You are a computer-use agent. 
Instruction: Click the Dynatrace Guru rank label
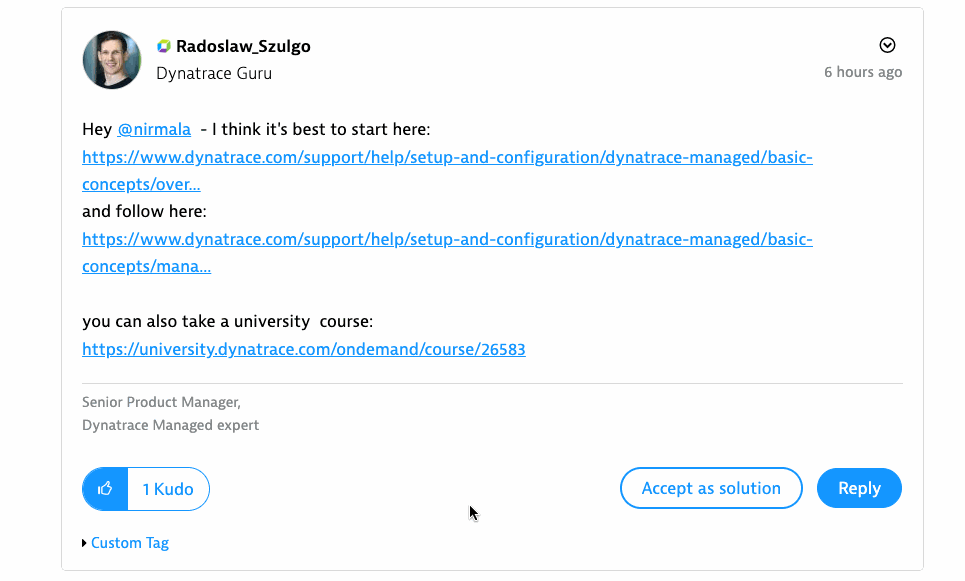(214, 73)
